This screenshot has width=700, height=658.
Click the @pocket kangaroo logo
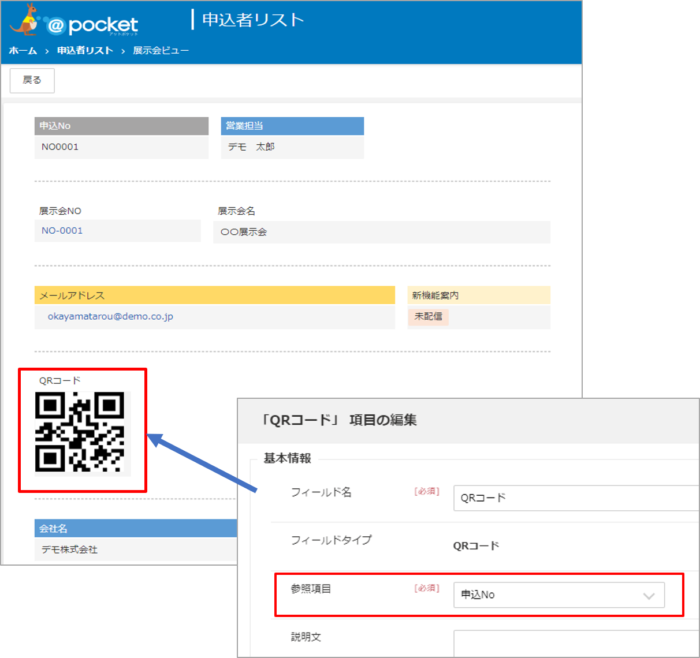click(x=74, y=21)
